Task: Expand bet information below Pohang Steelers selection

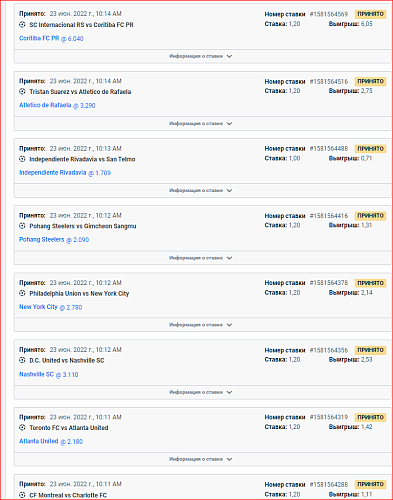Action: coord(201,258)
